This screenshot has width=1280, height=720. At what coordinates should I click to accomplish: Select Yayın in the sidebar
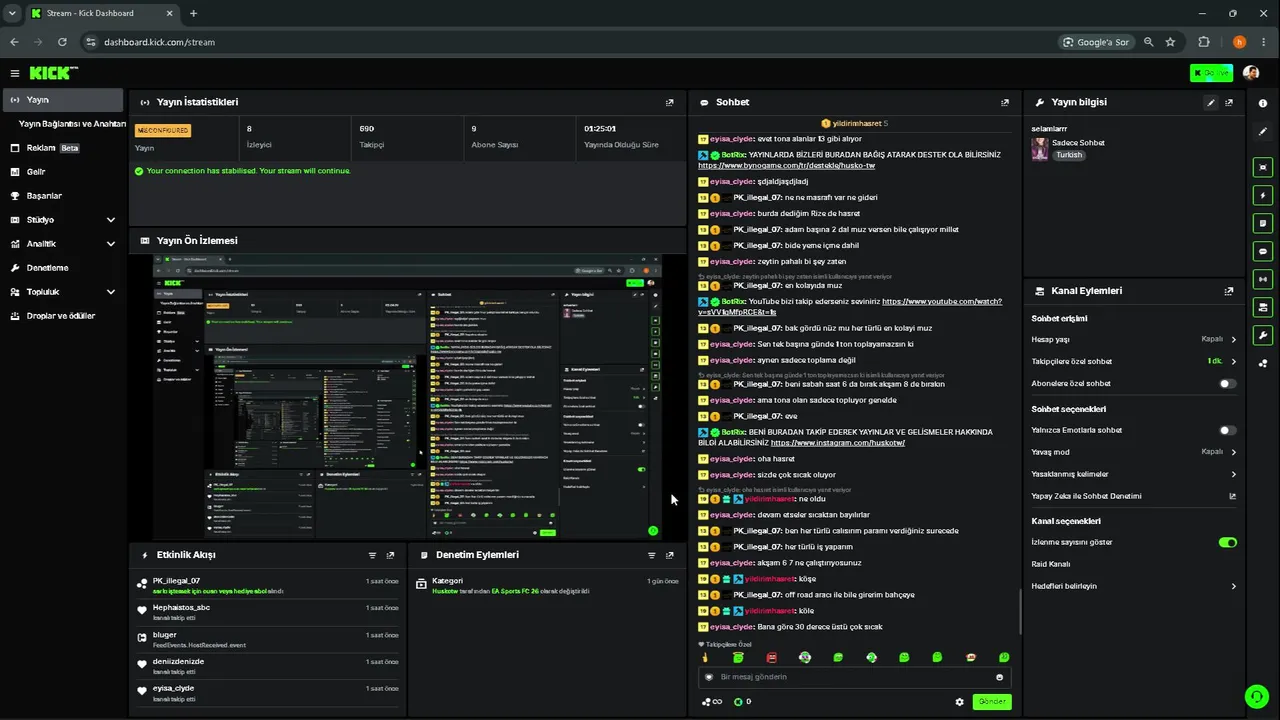tap(63, 100)
